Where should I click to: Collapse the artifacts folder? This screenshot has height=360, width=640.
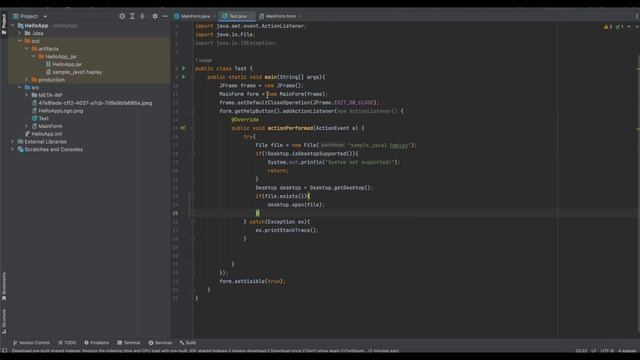click(x=27, y=49)
